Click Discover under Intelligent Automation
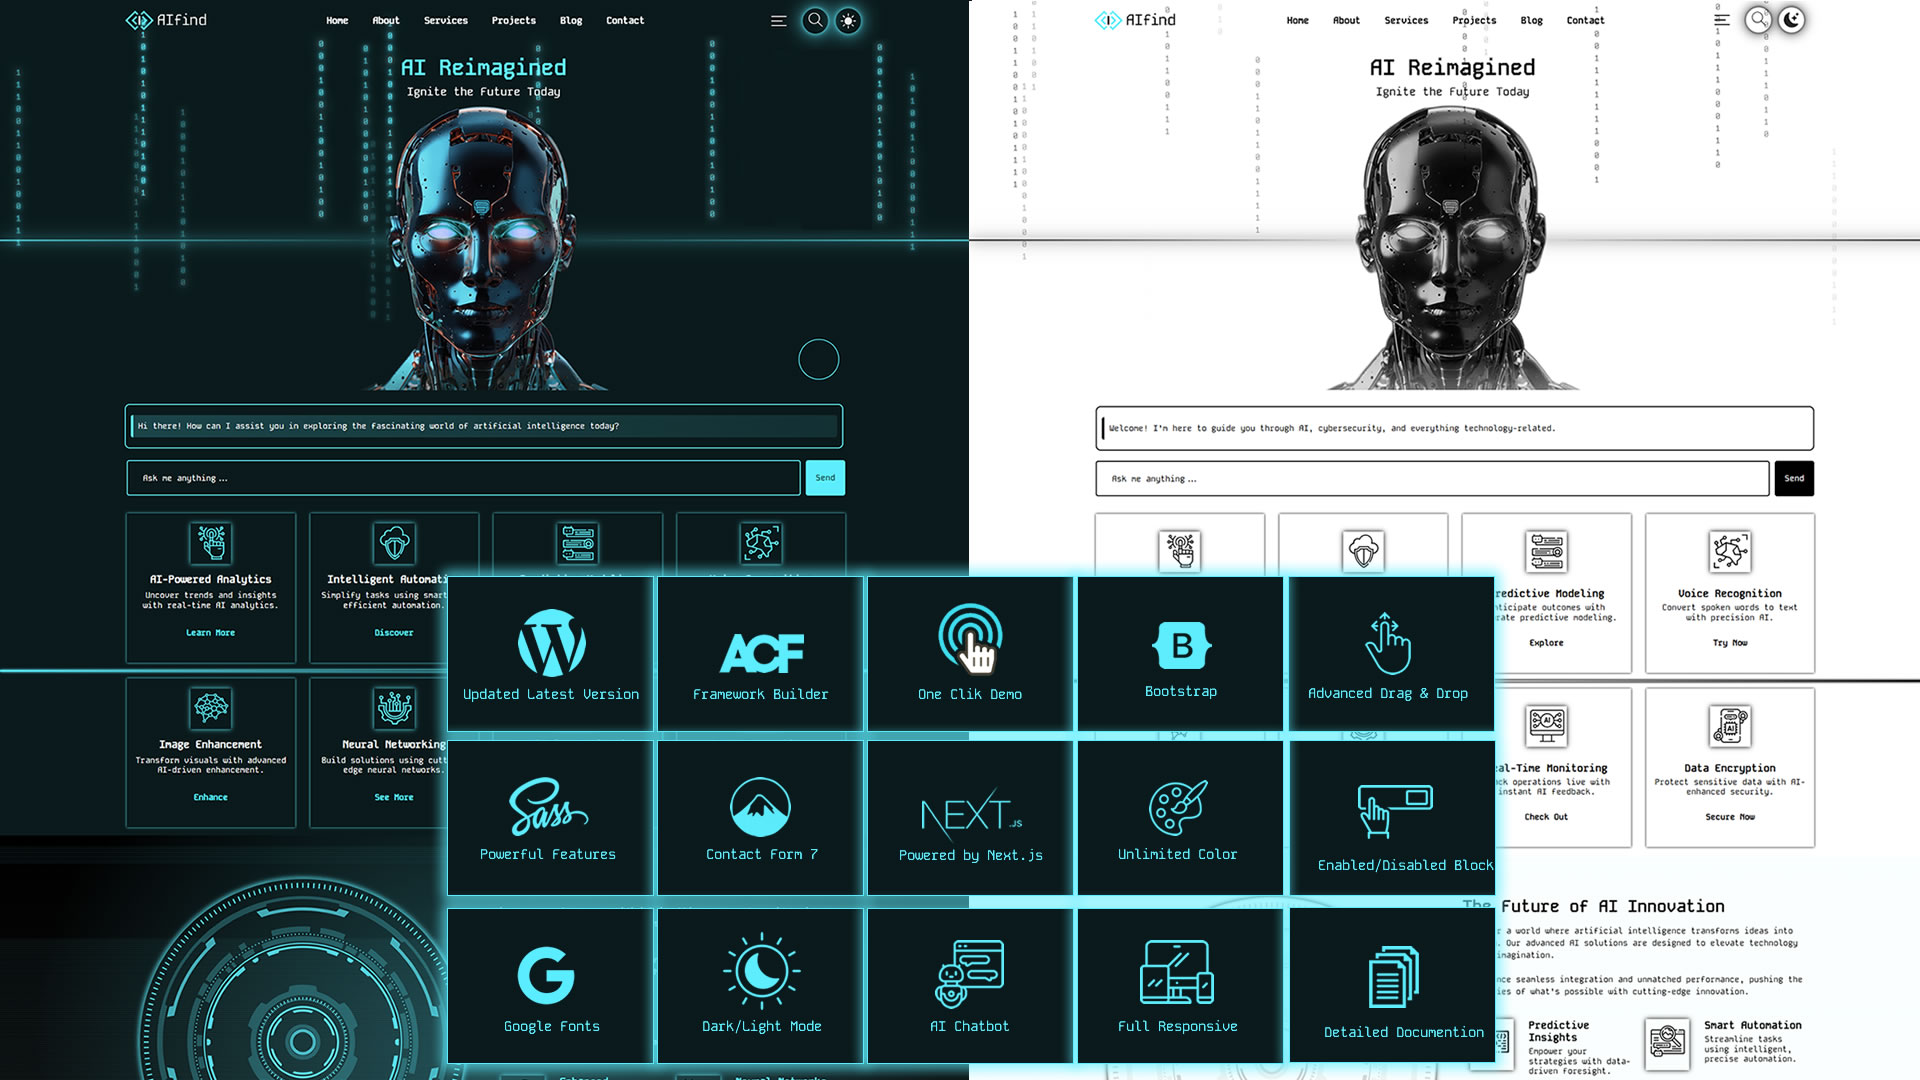The image size is (1920, 1080). click(394, 633)
